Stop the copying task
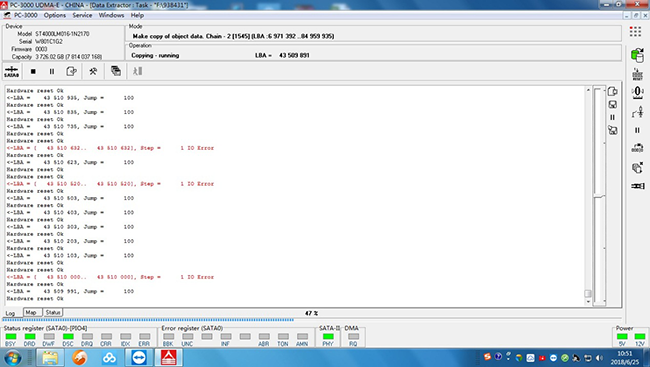650x367 pixels. click(33, 71)
